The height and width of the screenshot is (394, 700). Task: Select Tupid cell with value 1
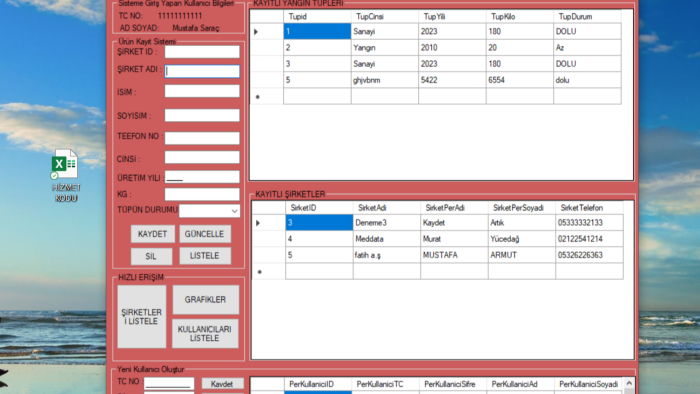(317, 31)
